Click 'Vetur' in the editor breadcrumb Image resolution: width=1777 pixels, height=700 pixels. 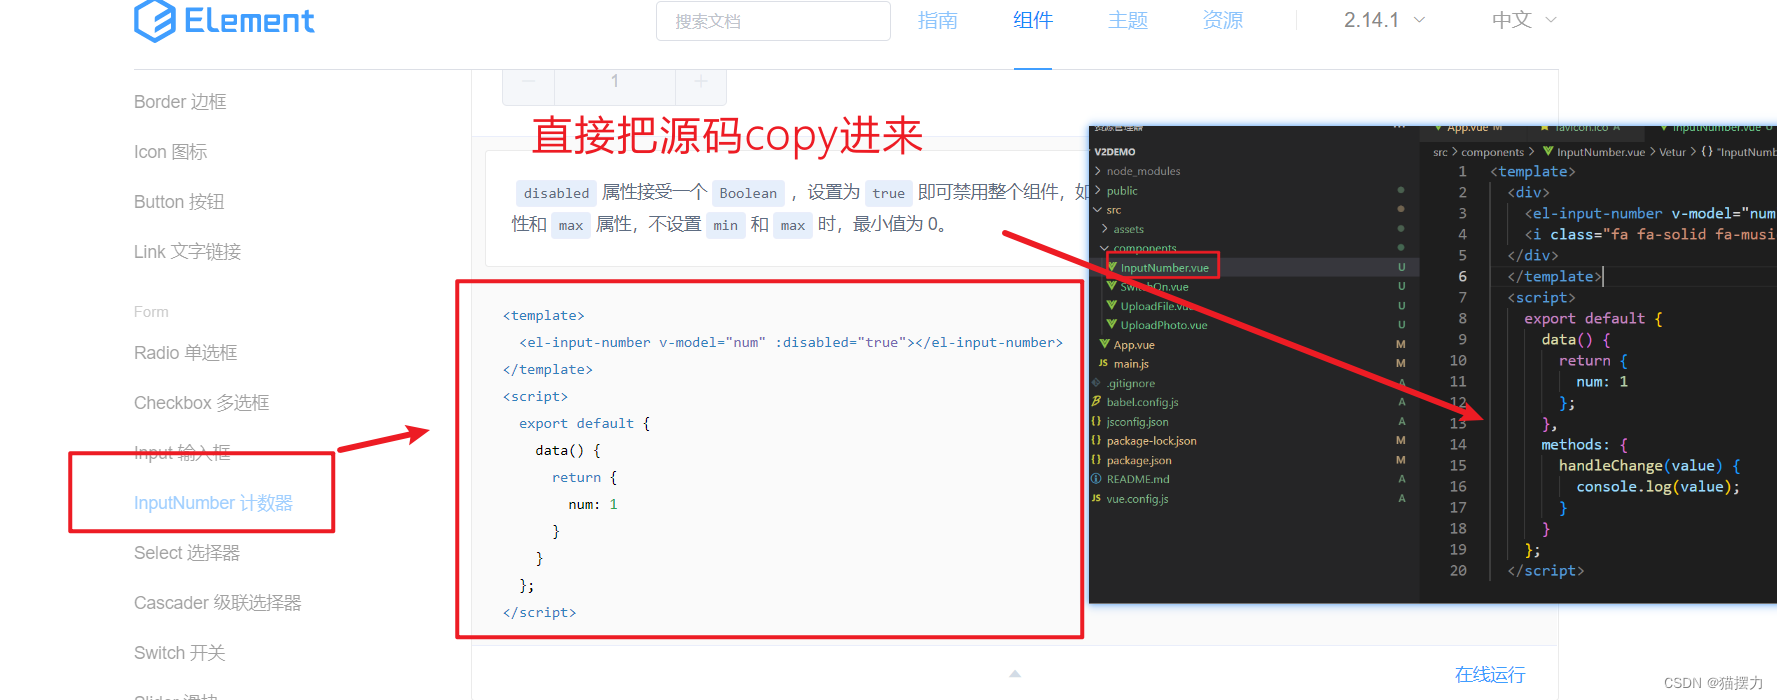1673,152
